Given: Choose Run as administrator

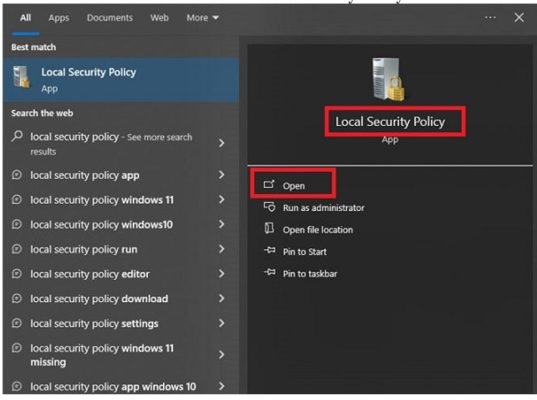Looking at the screenshot, I should (323, 208).
